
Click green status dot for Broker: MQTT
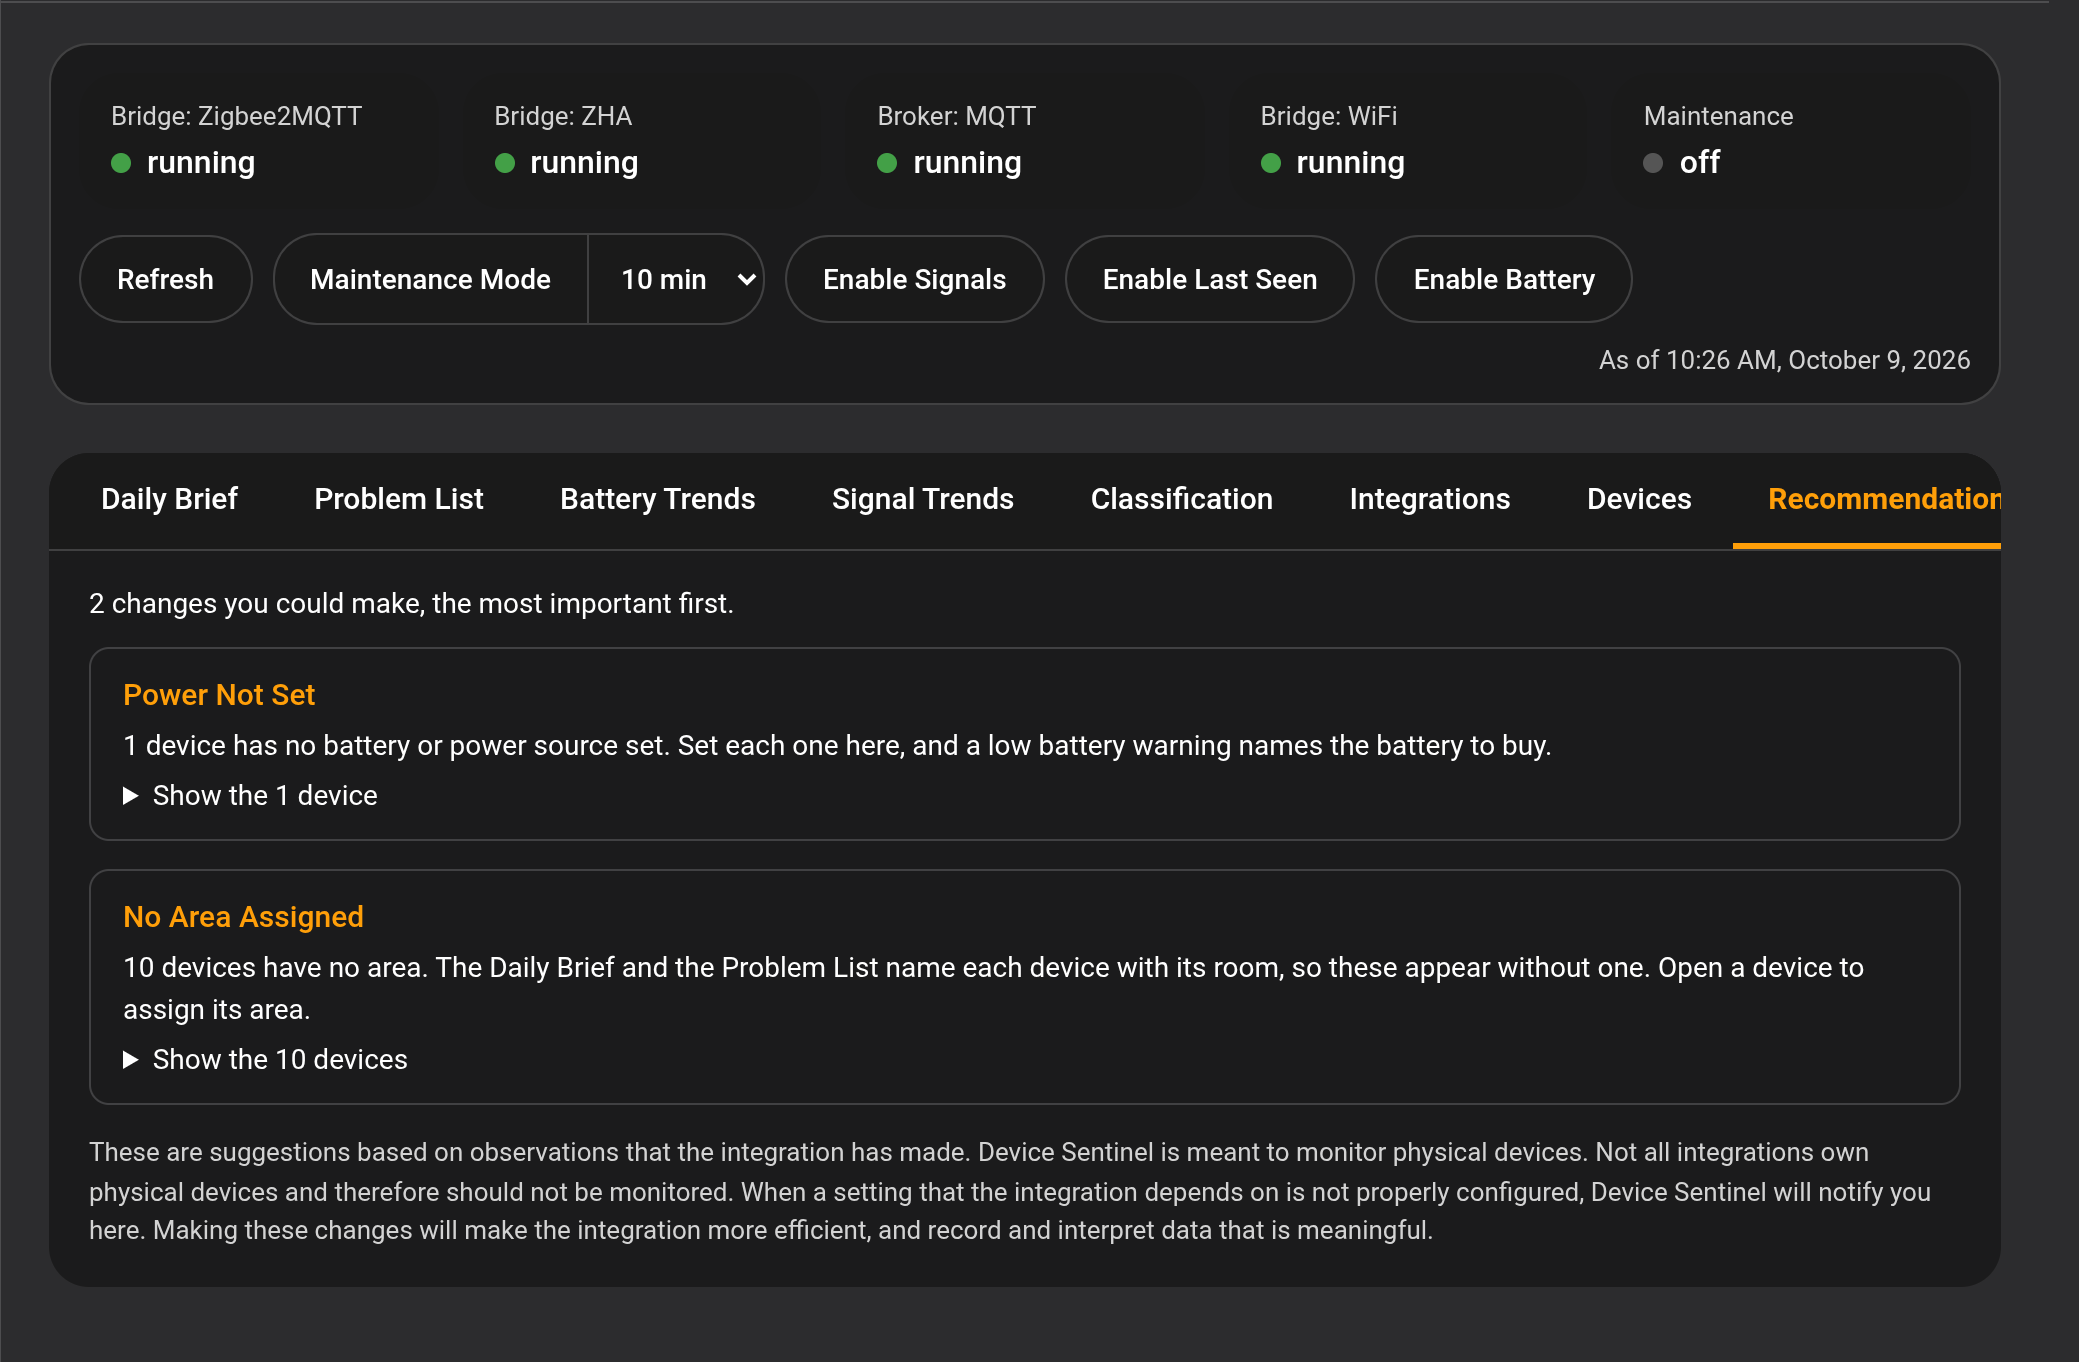tap(887, 163)
